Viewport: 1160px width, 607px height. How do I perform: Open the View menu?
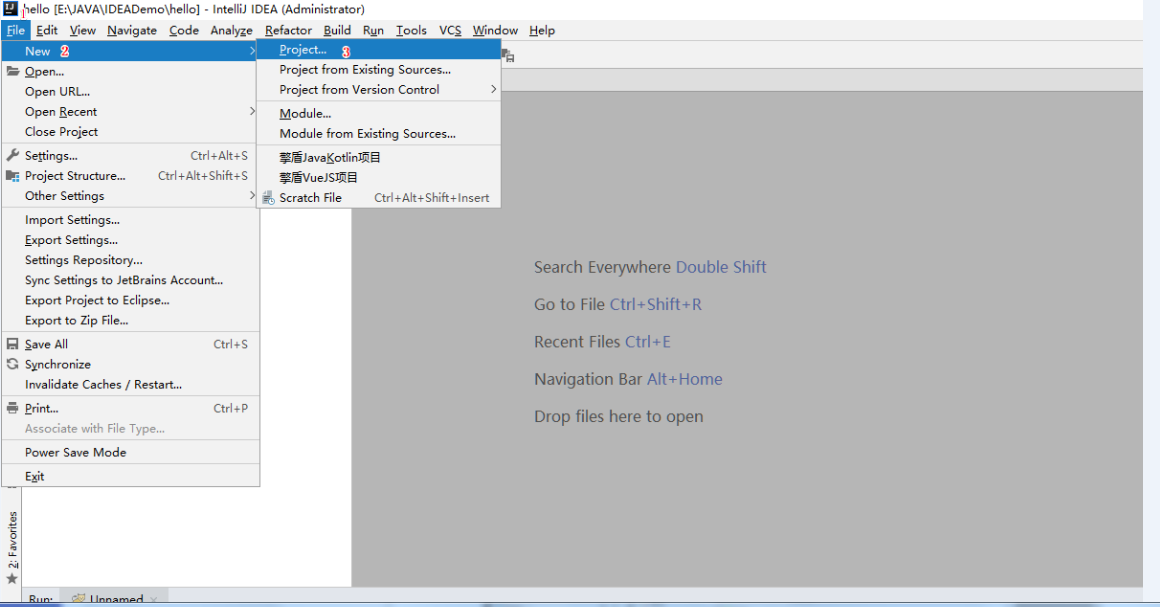coord(83,30)
